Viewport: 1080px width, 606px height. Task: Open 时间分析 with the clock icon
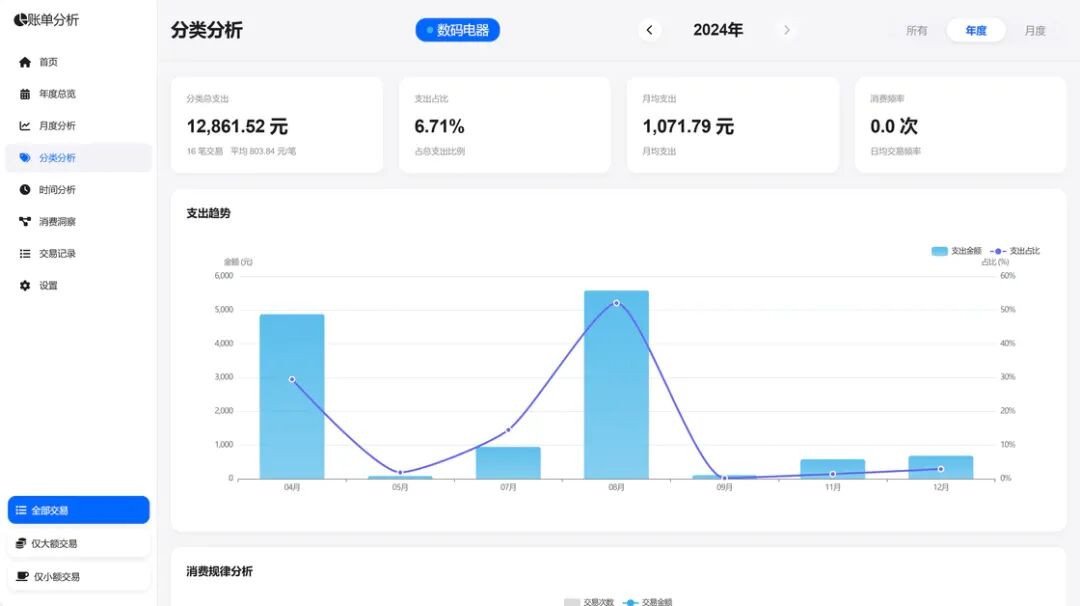click(x=25, y=189)
